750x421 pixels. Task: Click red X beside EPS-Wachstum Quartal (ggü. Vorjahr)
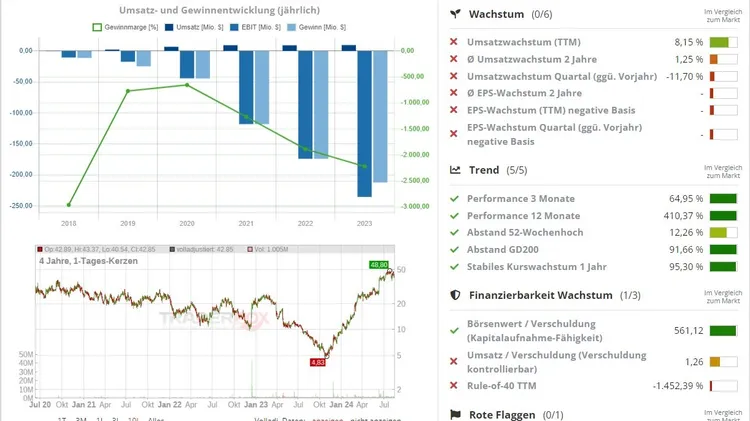tap(454, 134)
